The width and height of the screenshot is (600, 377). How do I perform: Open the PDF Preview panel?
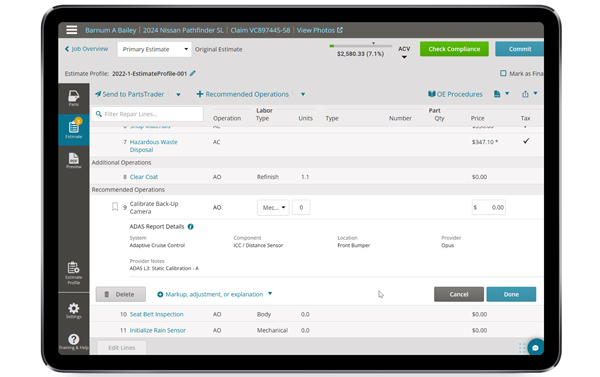pos(73,161)
